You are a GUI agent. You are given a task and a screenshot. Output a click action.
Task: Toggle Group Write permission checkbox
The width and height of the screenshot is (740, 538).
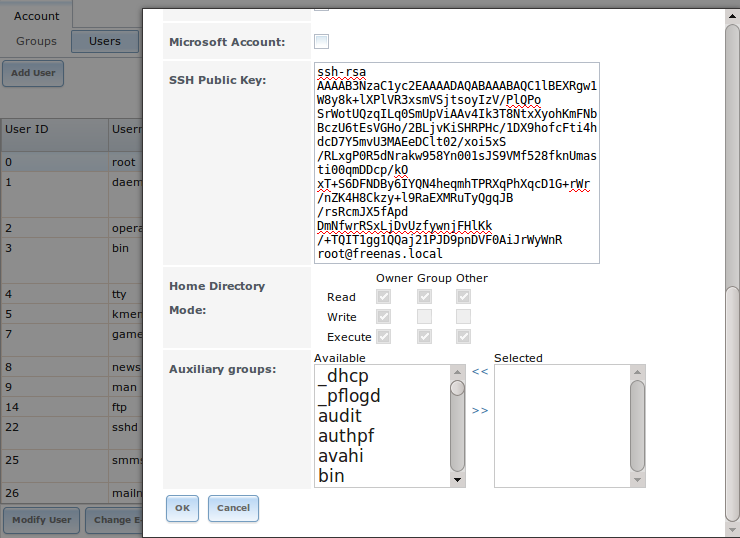424,316
